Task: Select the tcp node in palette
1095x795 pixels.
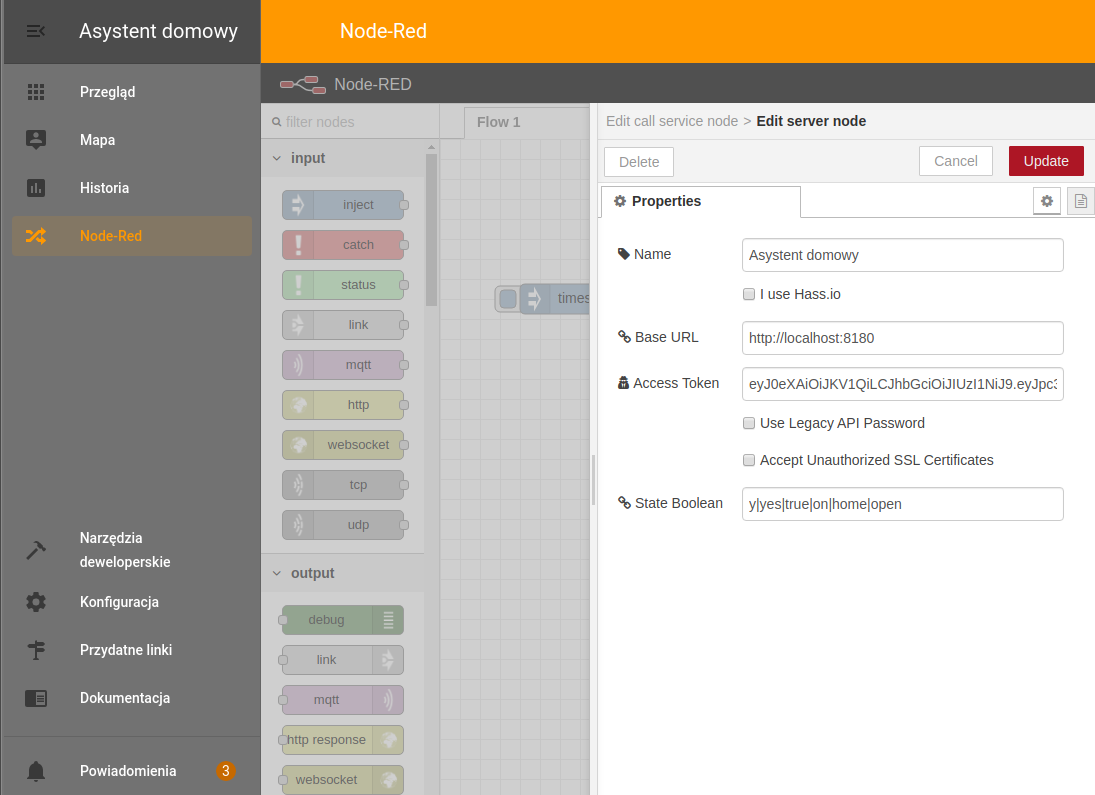Action: [x=343, y=485]
